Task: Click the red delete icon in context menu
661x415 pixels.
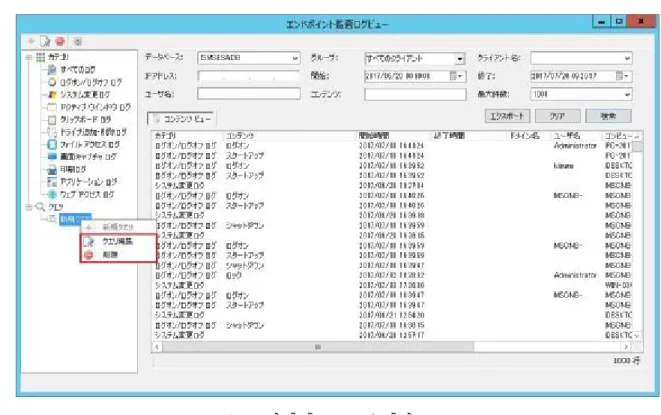Action: pos(89,255)
